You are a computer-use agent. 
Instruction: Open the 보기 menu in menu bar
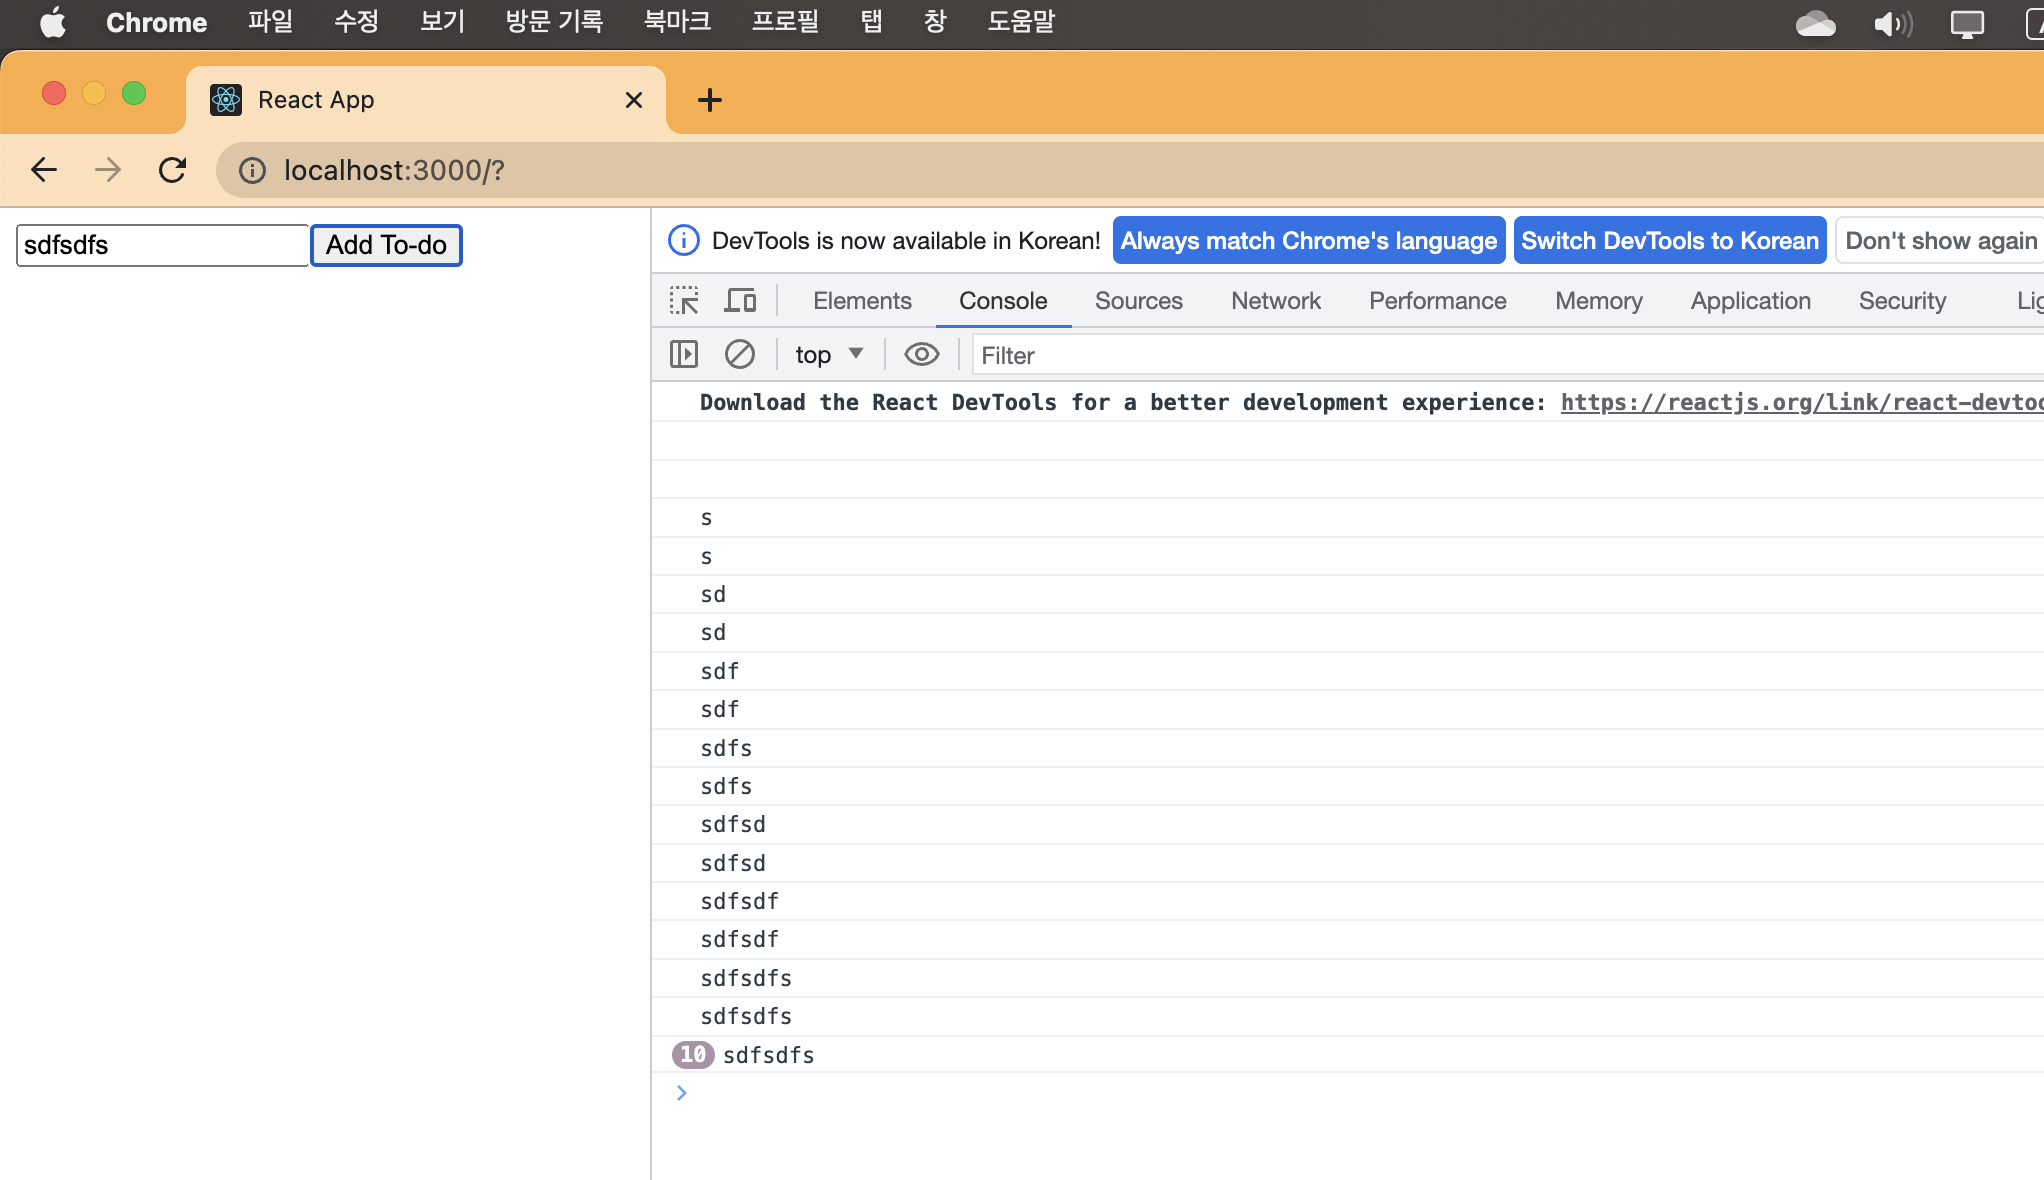click(x=442, y=22)
